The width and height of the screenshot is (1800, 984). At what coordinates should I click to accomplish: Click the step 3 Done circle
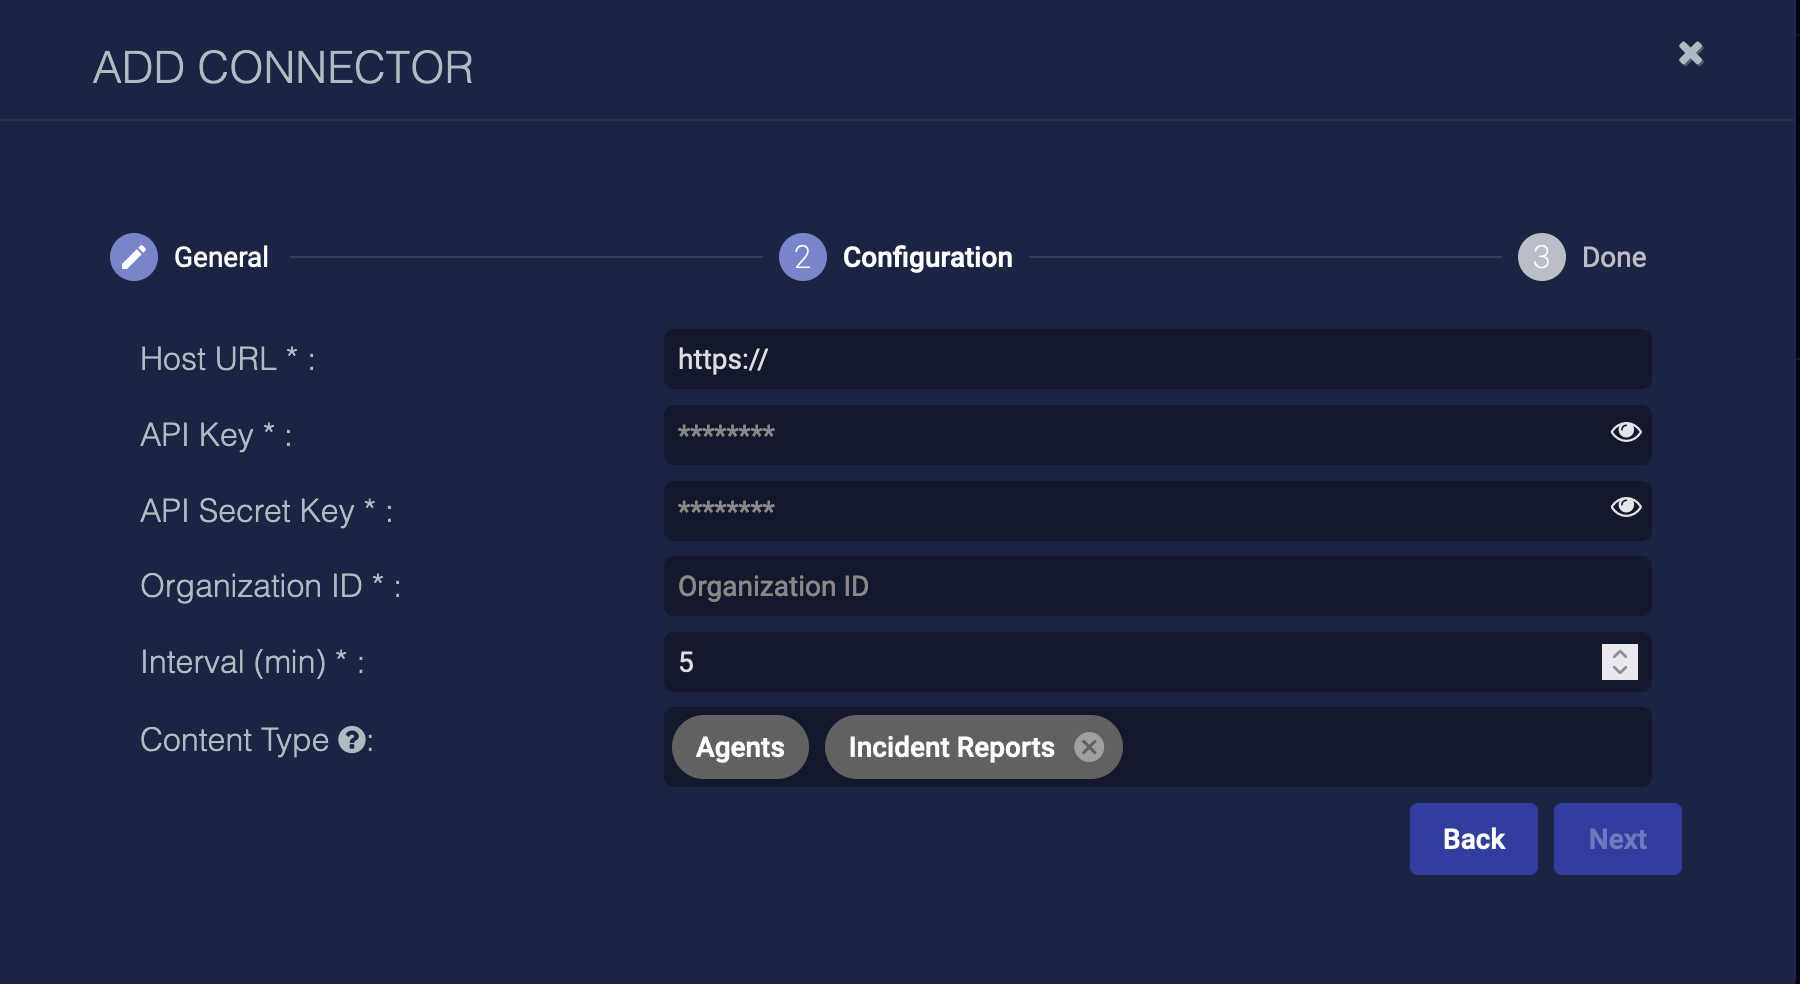(1541, 257)
